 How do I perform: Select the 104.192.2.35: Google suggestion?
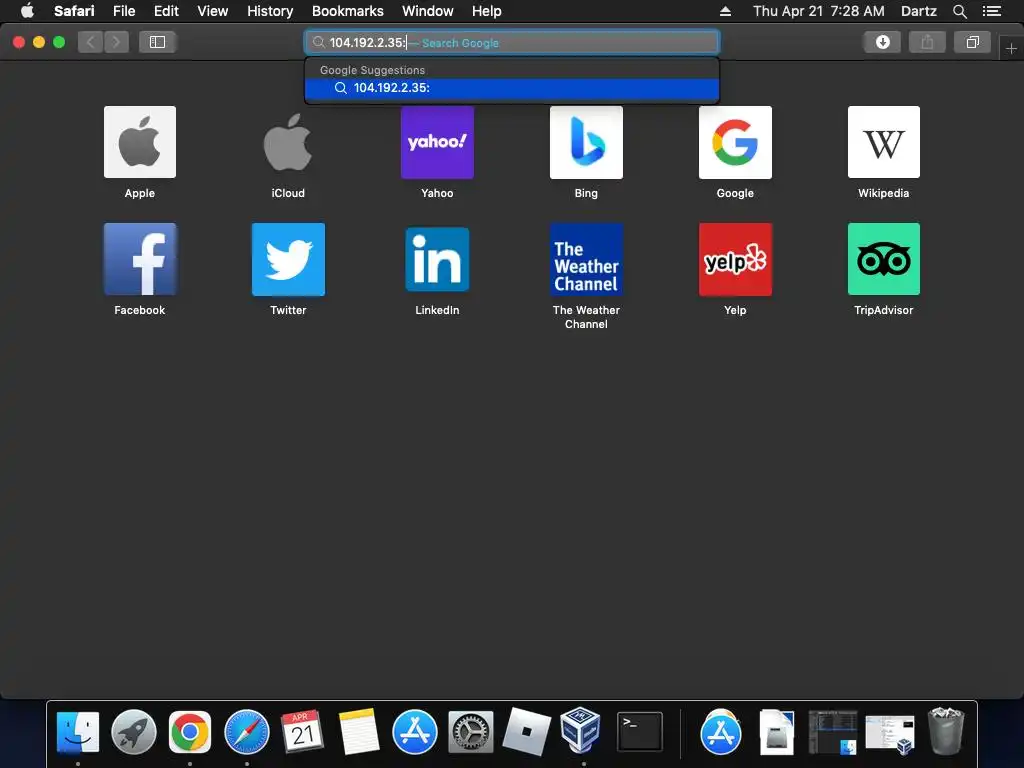[x=512, y=88]
